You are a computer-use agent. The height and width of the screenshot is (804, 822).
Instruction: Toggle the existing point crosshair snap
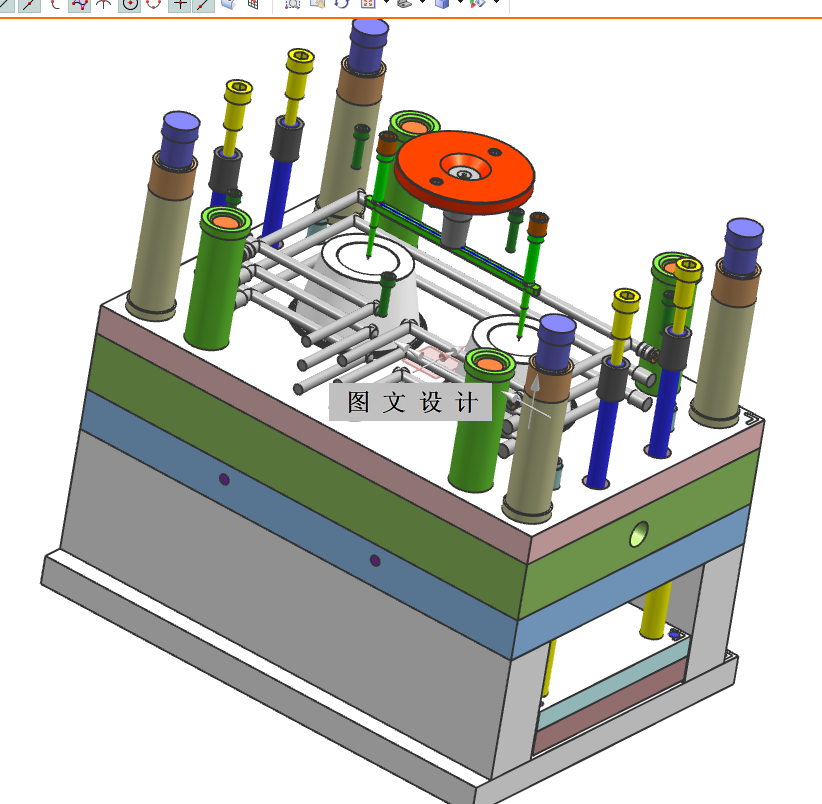[x=179, y=4]
